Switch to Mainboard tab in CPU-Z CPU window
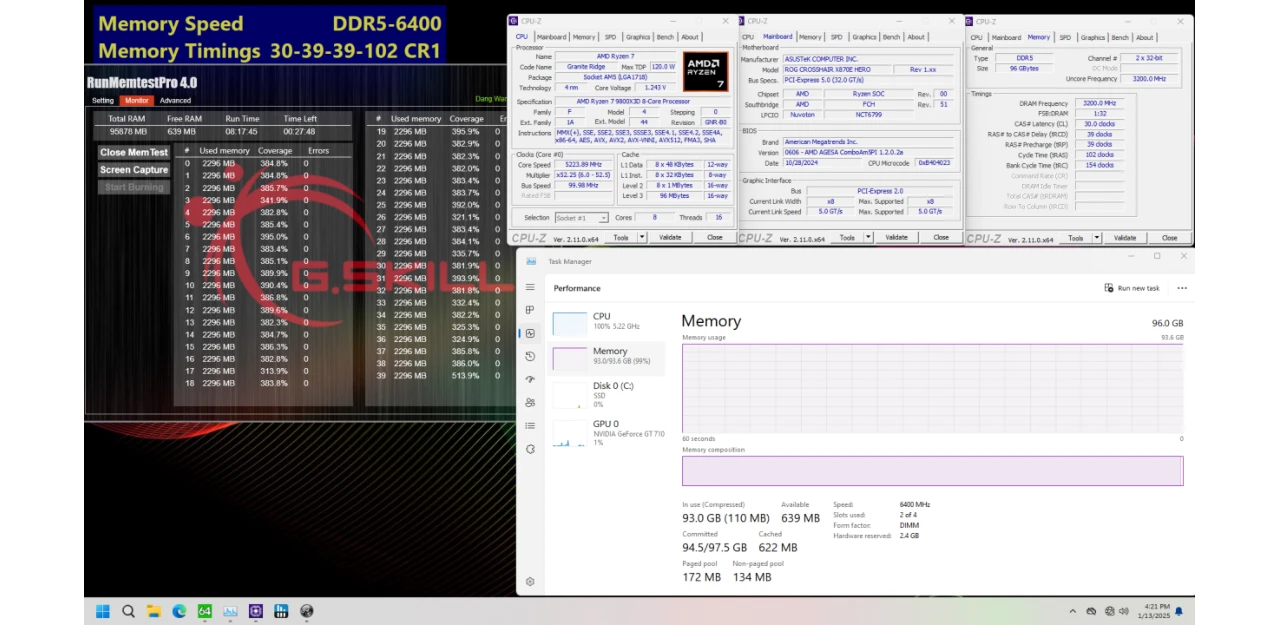The image size is (1280, 625). click(551, 37)
